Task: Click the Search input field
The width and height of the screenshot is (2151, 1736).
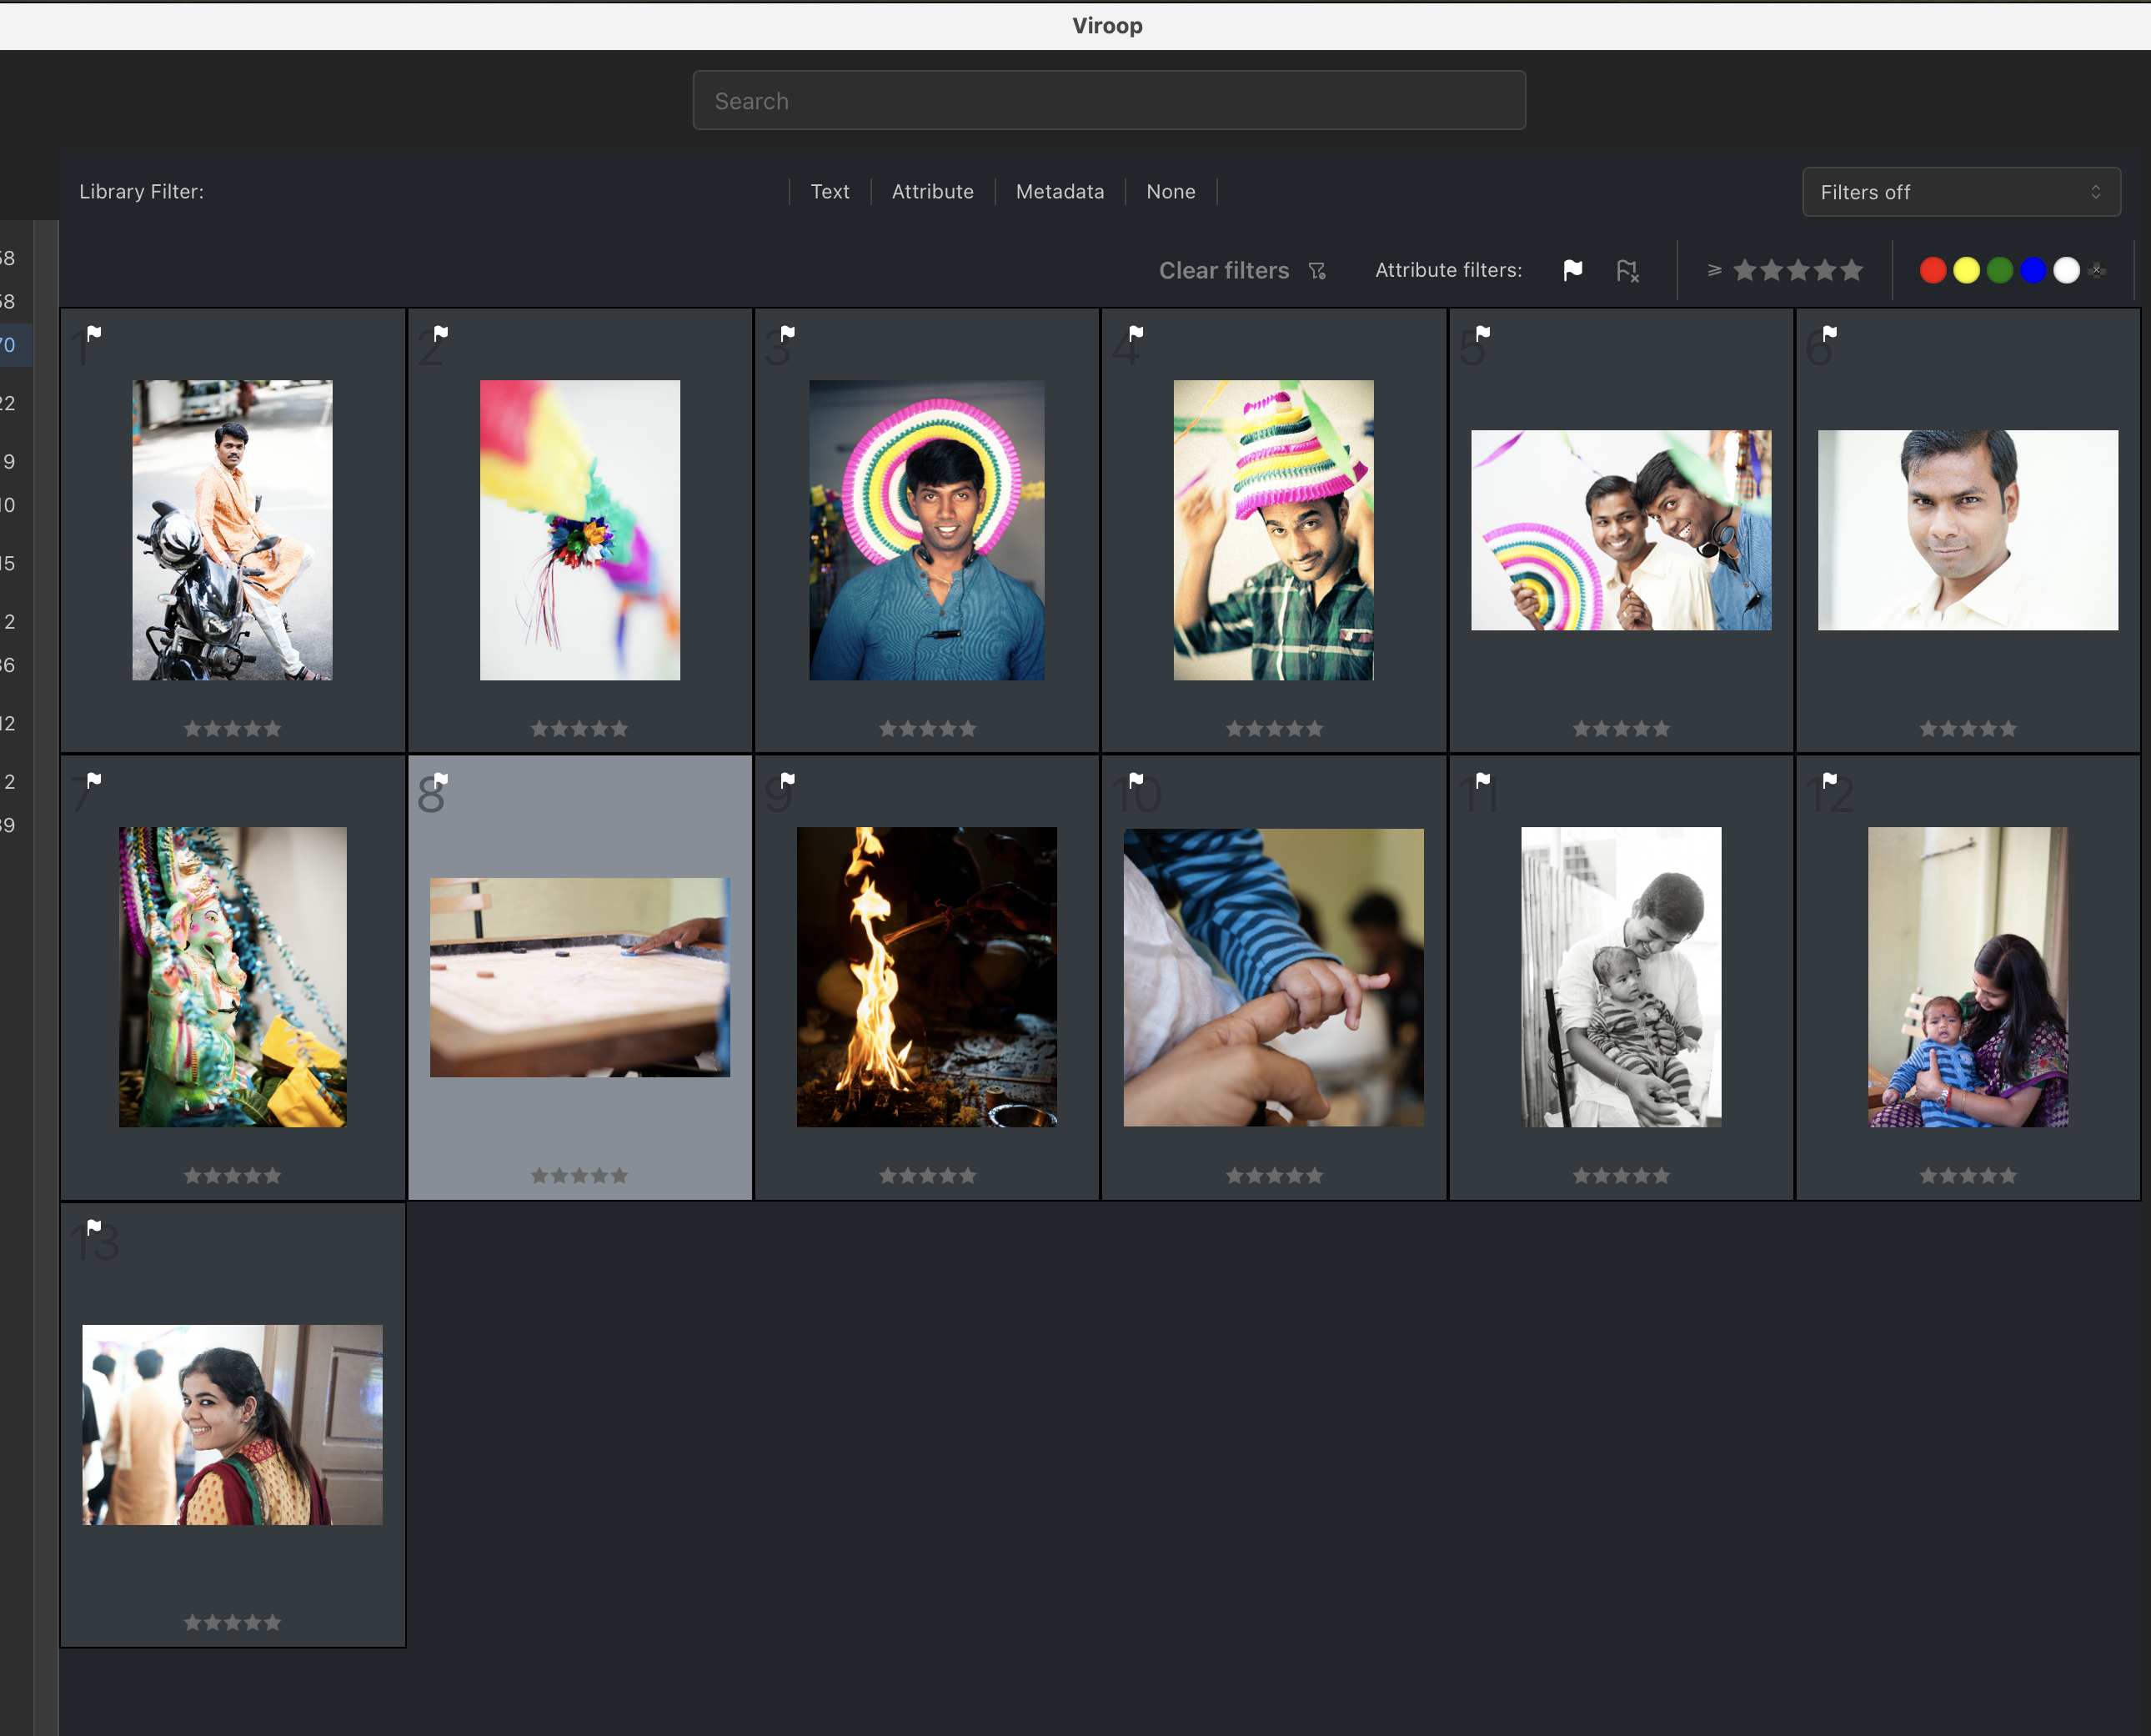Action: [1108, 101]
